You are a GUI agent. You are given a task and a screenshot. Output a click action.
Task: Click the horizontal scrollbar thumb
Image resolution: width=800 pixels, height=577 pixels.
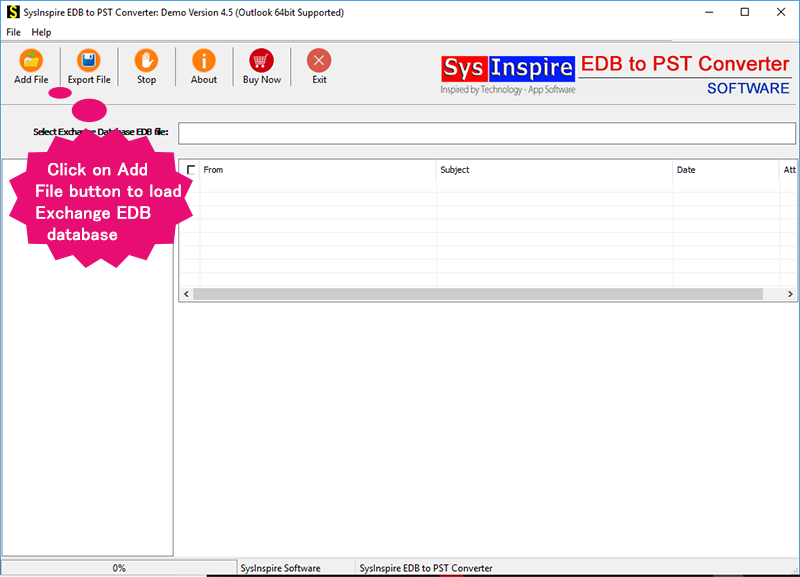click(478, 294)
